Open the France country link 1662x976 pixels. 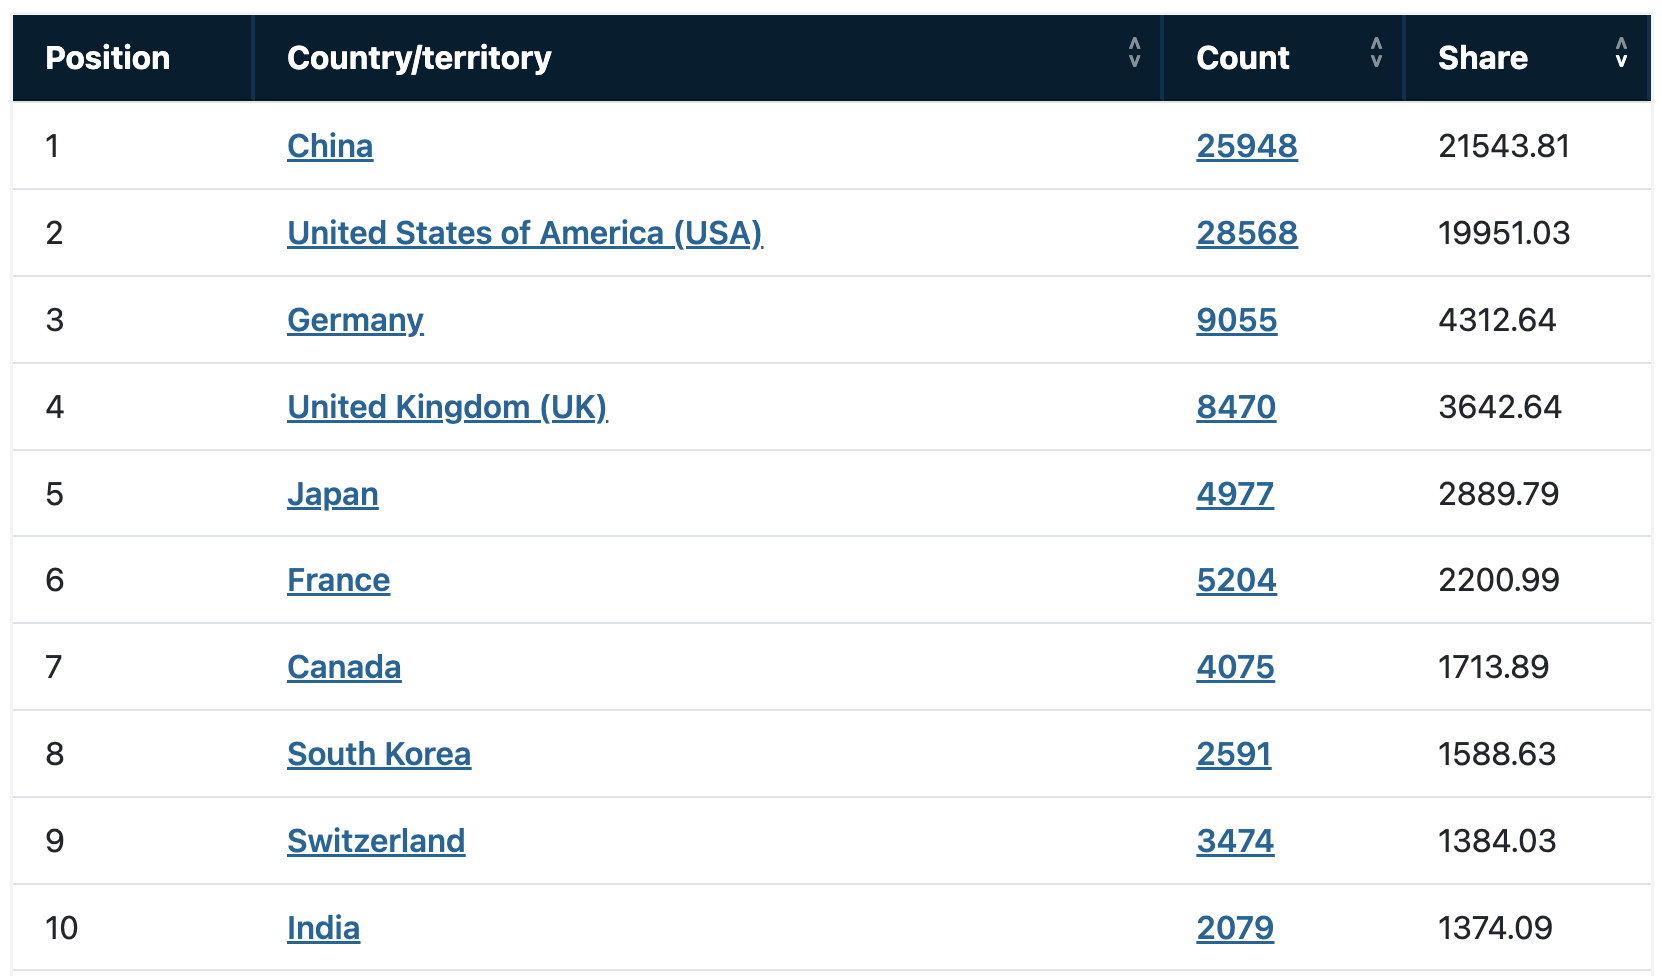tap(338, 580)
